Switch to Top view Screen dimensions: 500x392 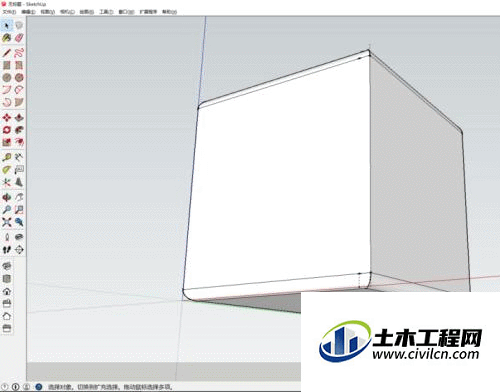pos(7,279)
